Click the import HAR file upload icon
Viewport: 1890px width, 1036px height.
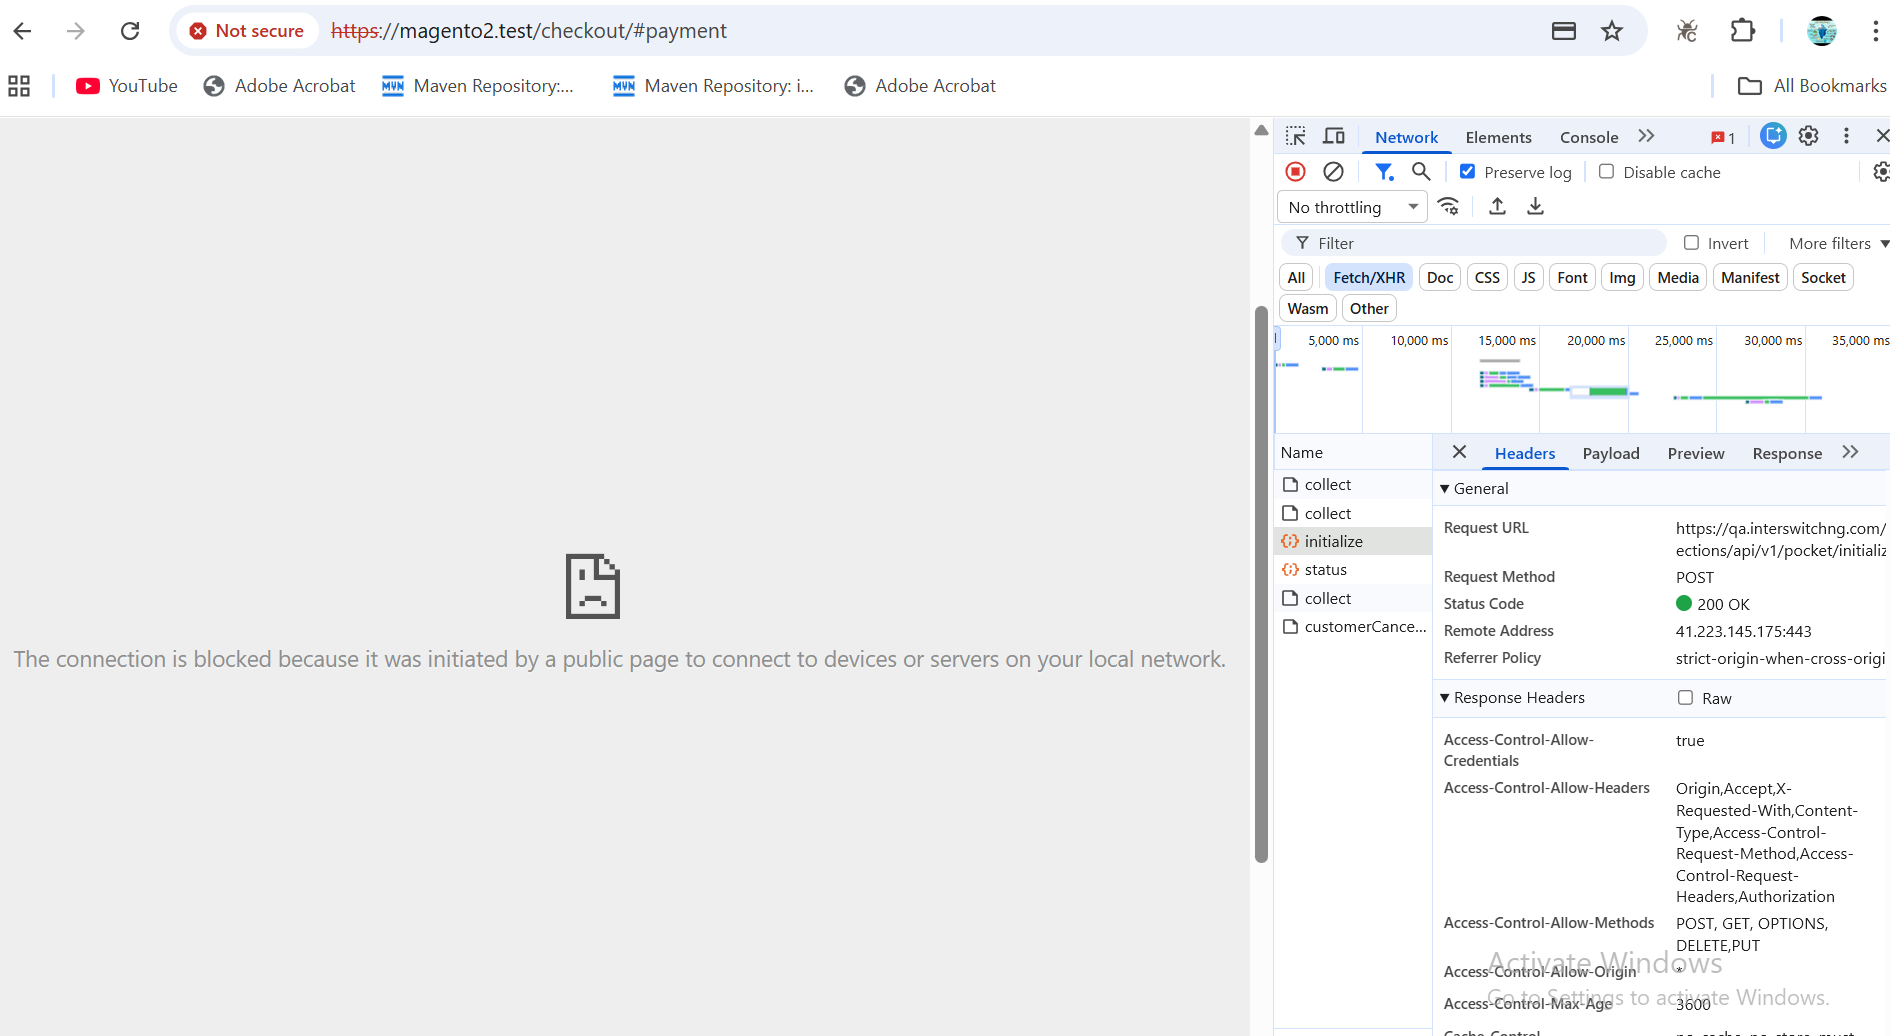tap(1497, 207)
